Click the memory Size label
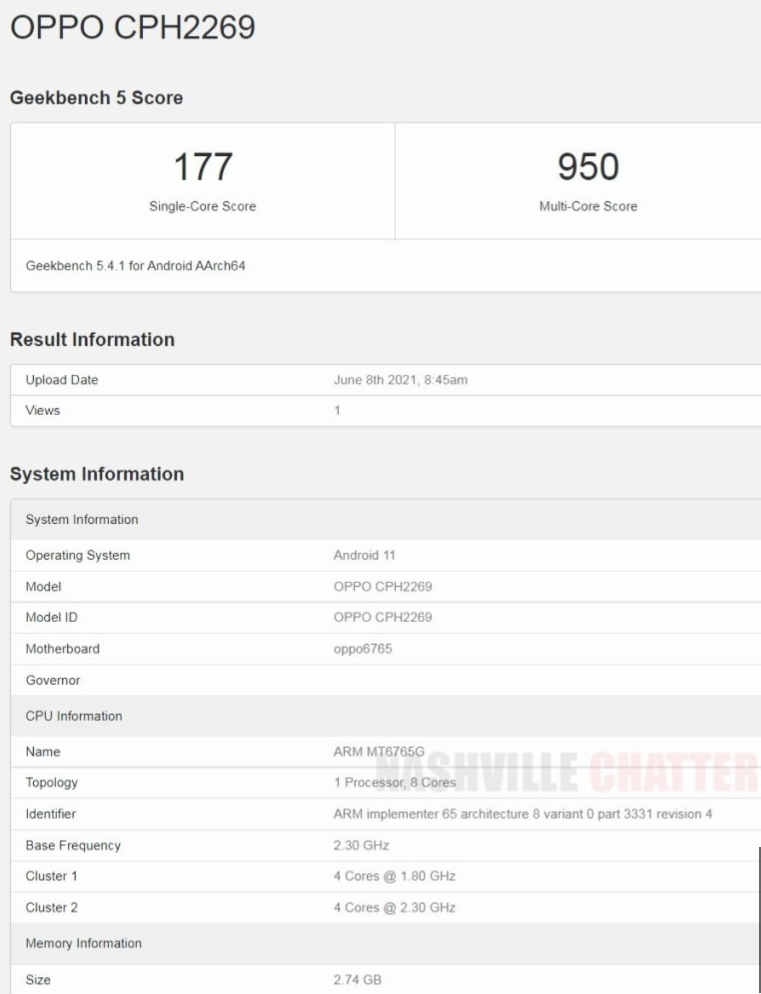Image resolution: width=761 pixels, height=994 pixels. click(x=38, y=980)
